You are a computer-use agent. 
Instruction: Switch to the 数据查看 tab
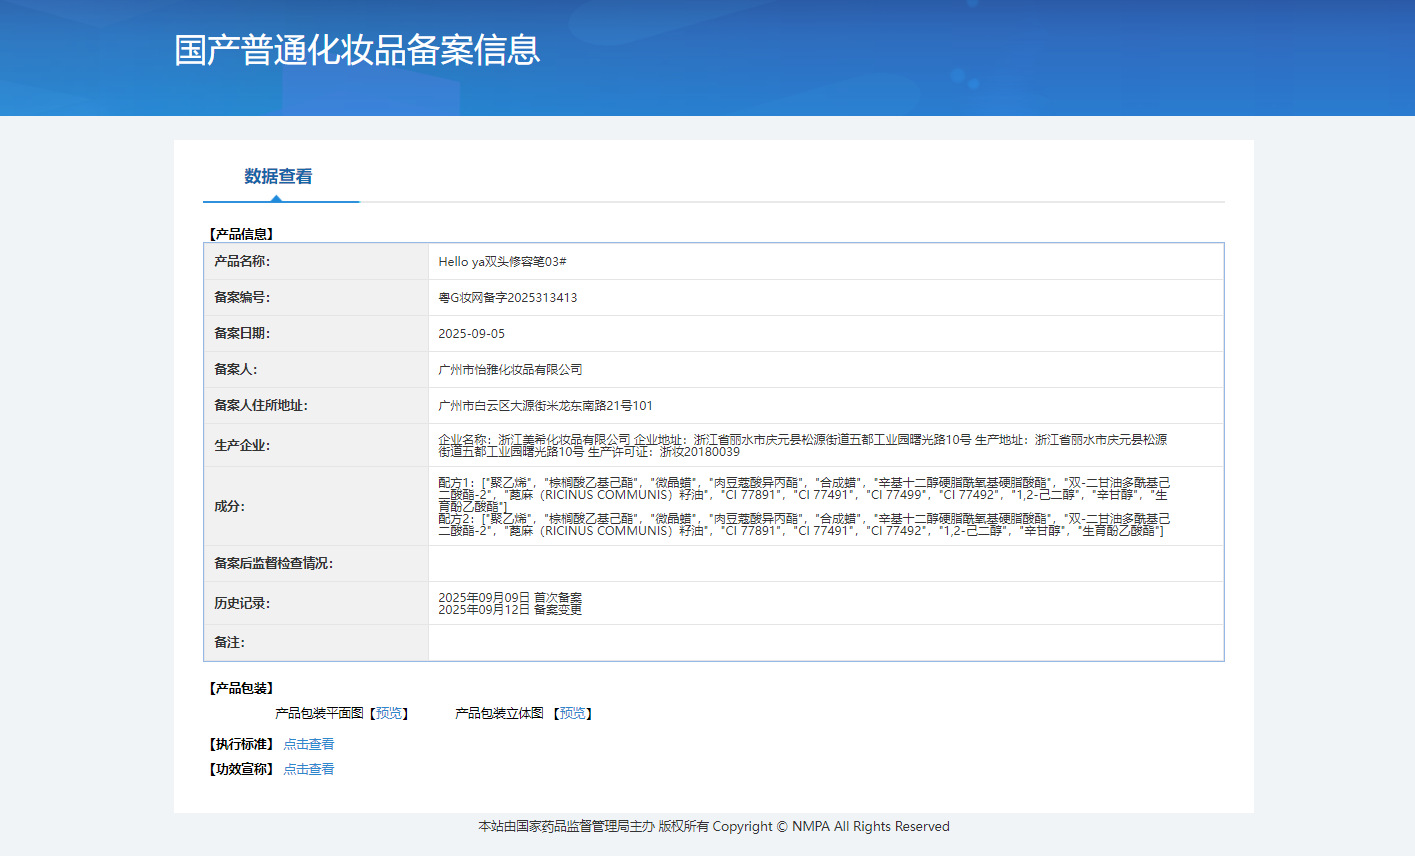[x=278, y=177]
